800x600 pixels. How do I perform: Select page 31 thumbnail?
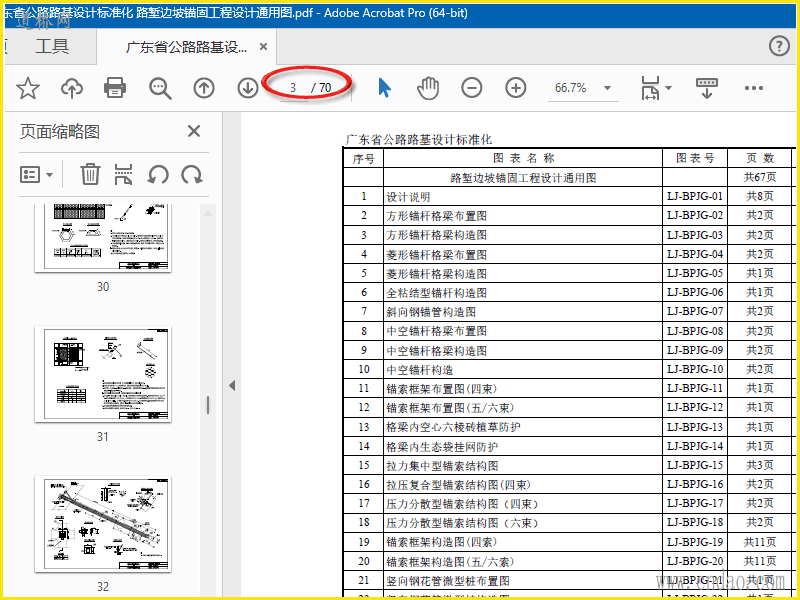[x=103, y=374]
